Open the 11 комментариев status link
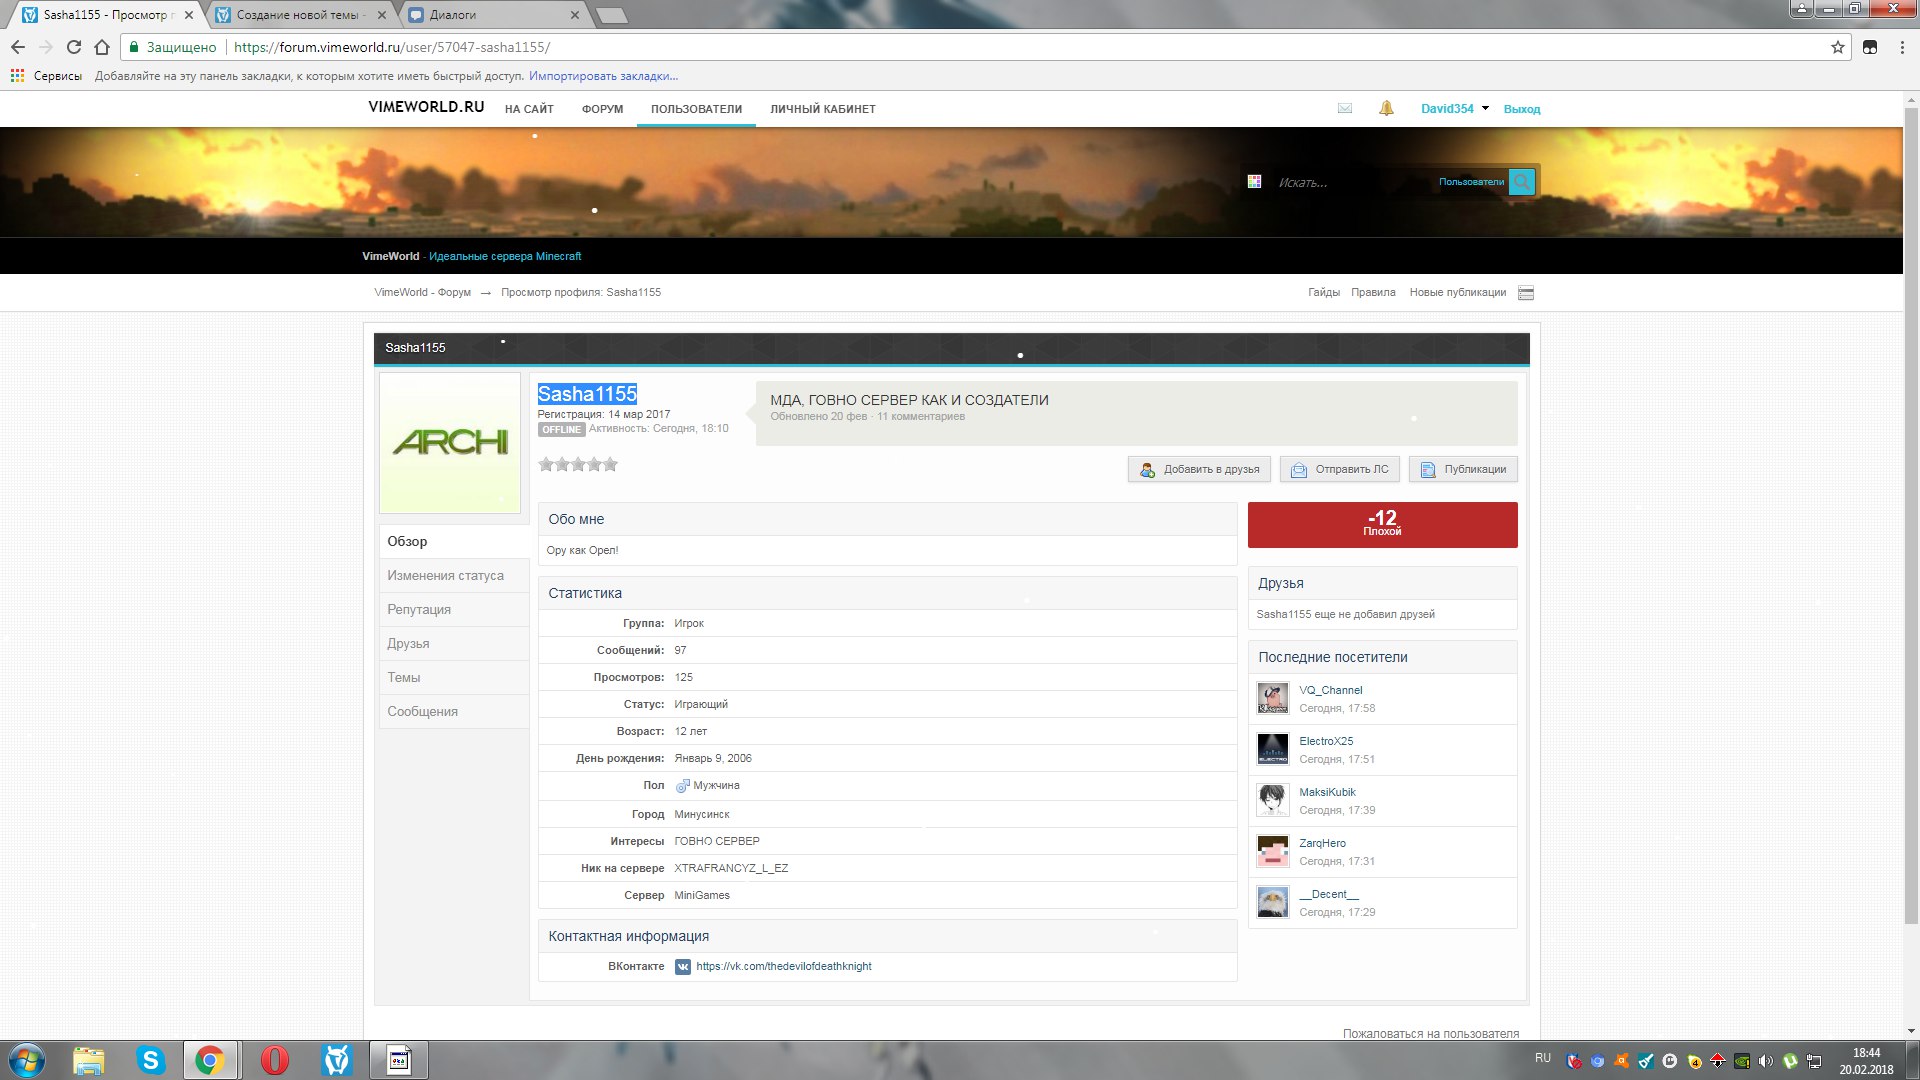 [921, 416]
